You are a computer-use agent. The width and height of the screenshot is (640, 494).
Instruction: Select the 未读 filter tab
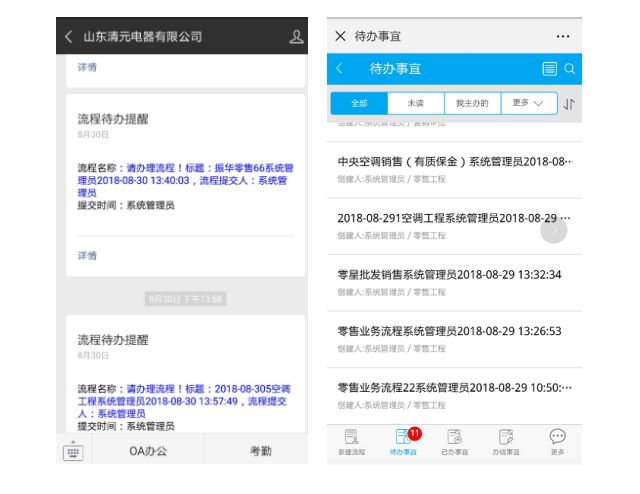tap(416, 103)
